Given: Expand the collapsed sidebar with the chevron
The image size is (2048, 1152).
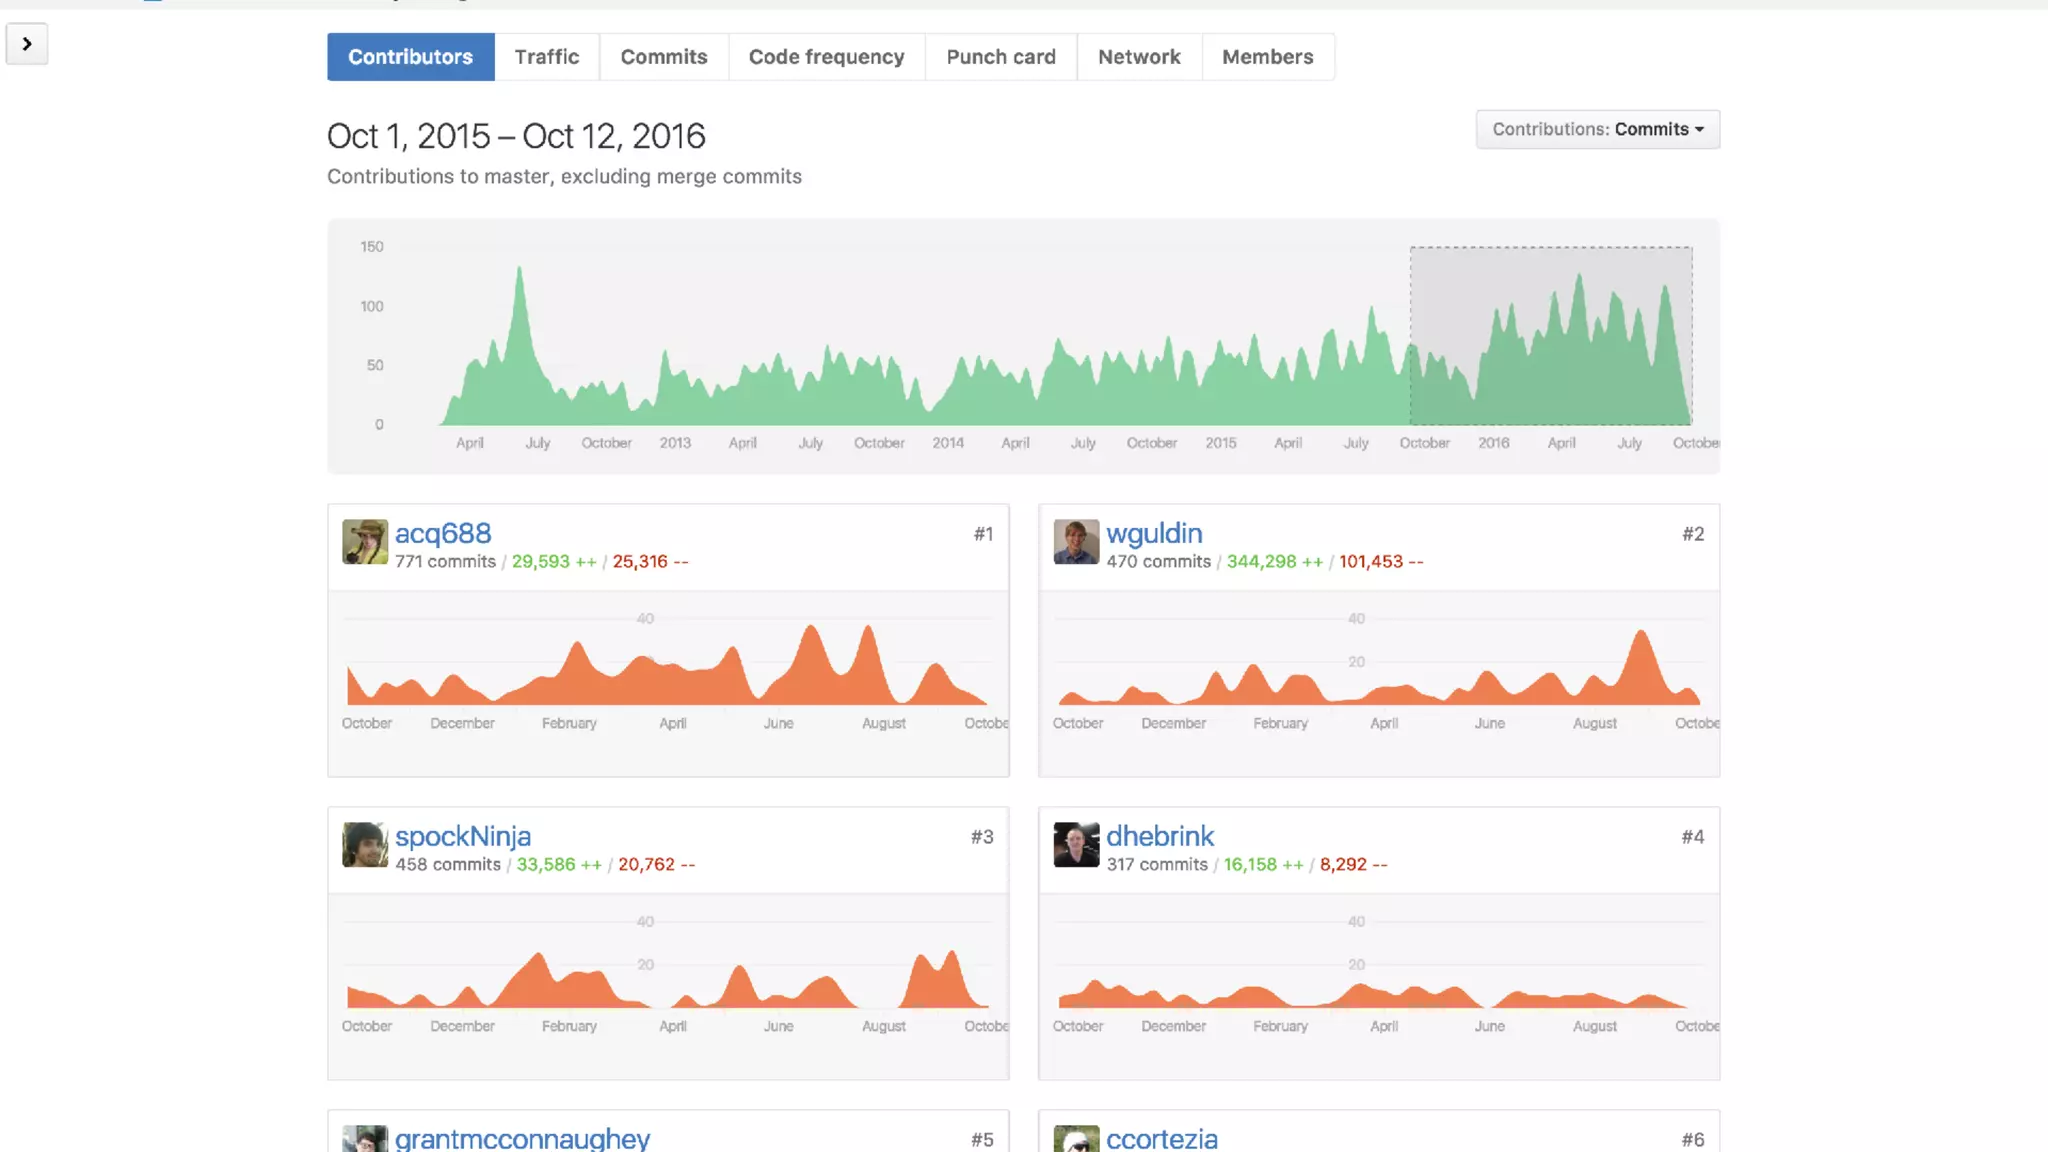Looking at the screenshot, I should coord(27,44).
